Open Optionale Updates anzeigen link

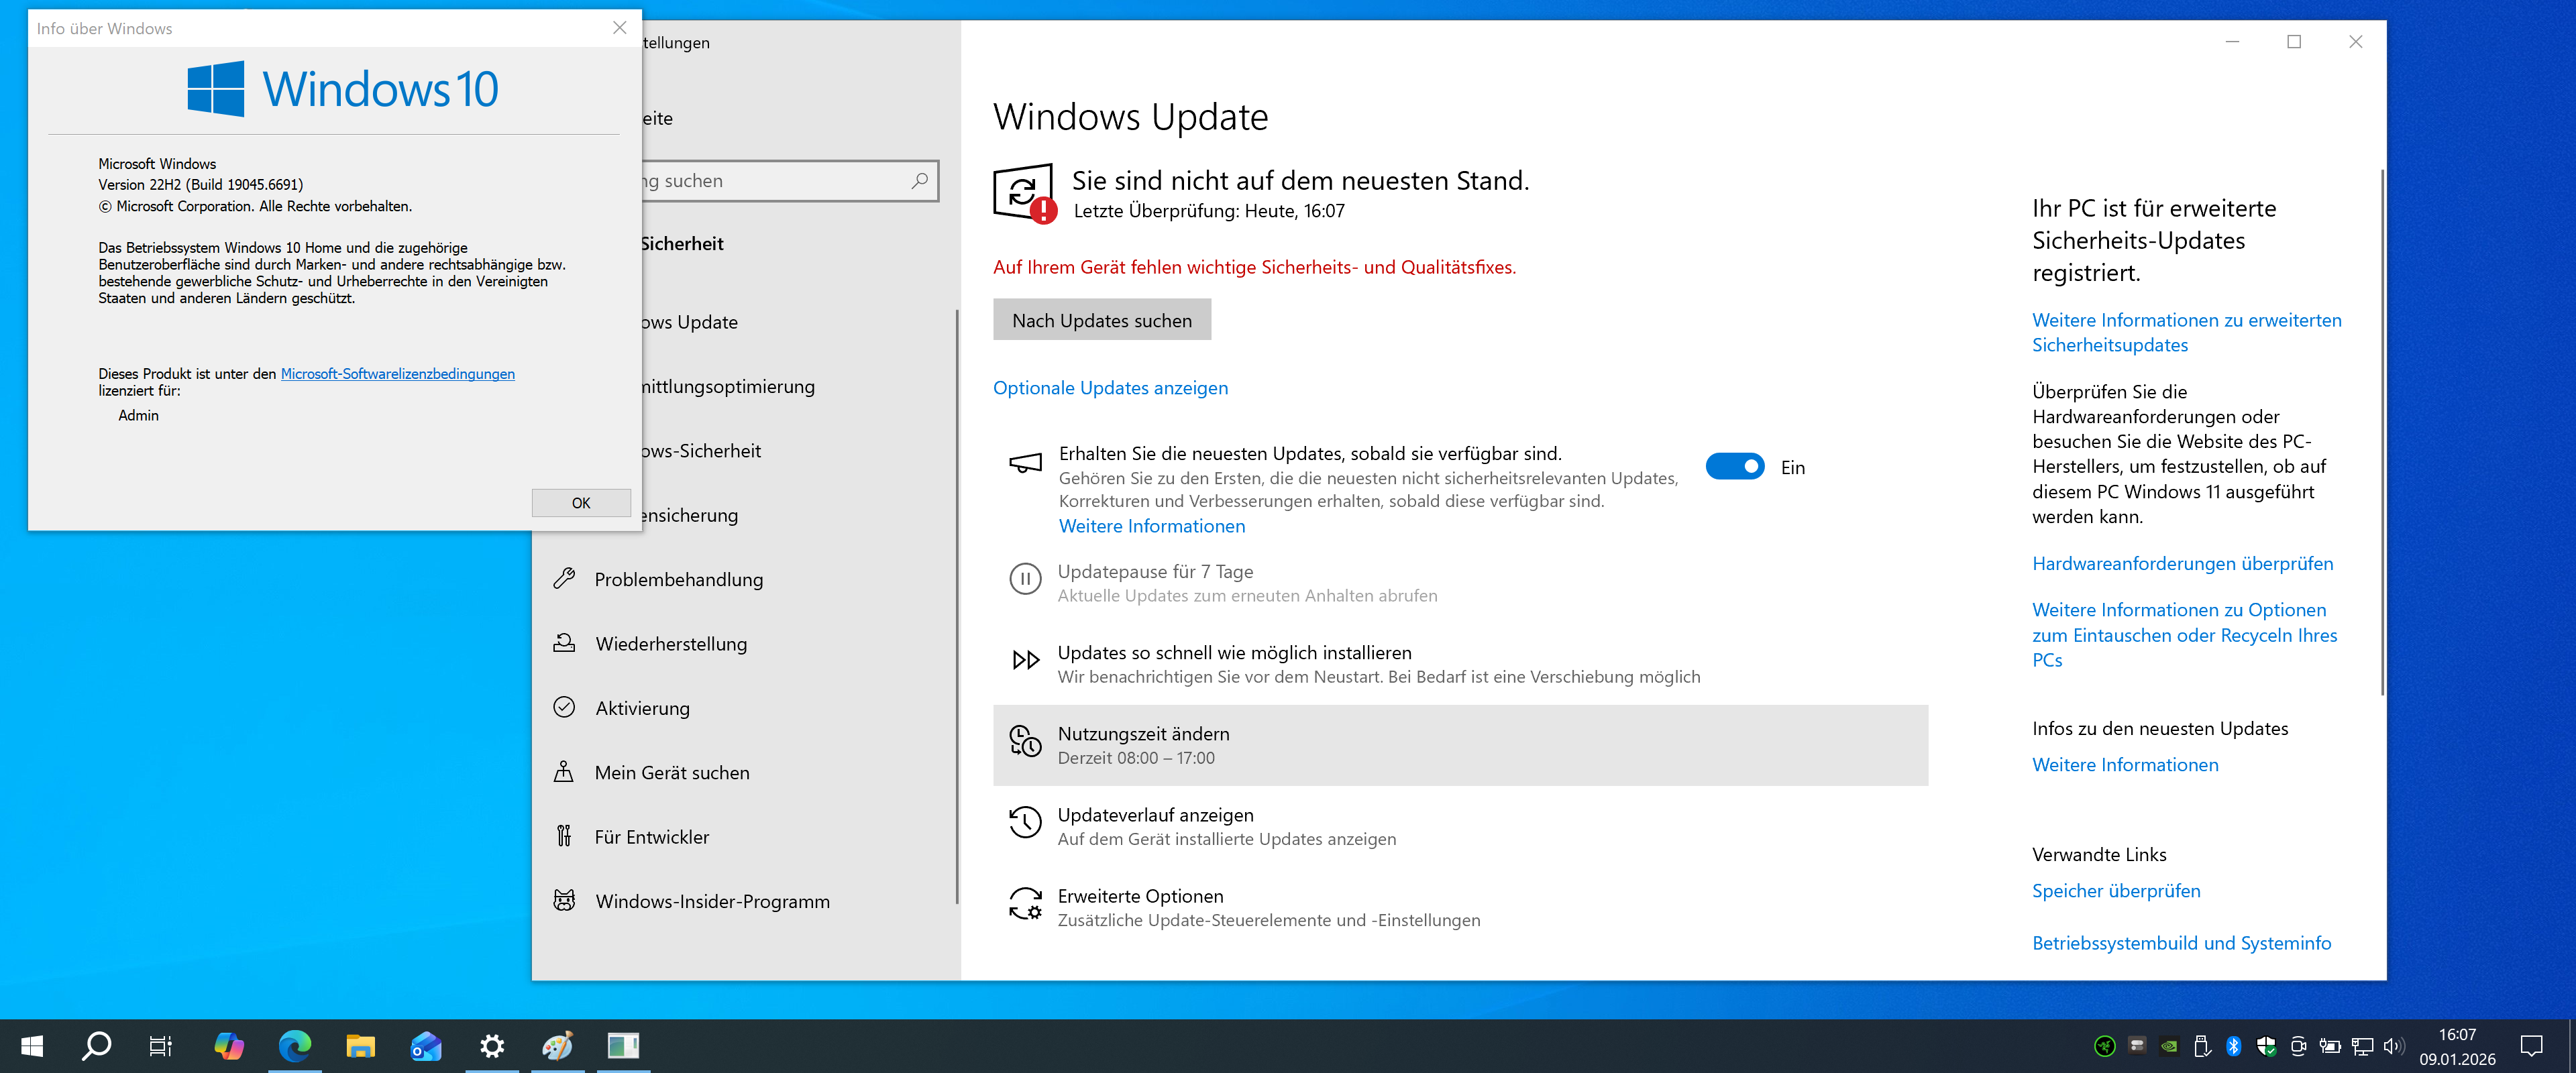click(1110, 388)
